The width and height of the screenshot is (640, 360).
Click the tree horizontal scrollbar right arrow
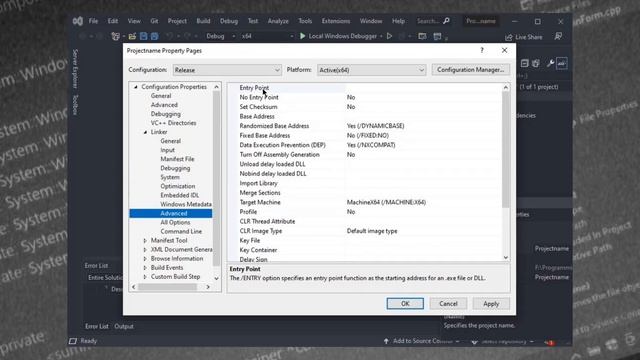208,287
